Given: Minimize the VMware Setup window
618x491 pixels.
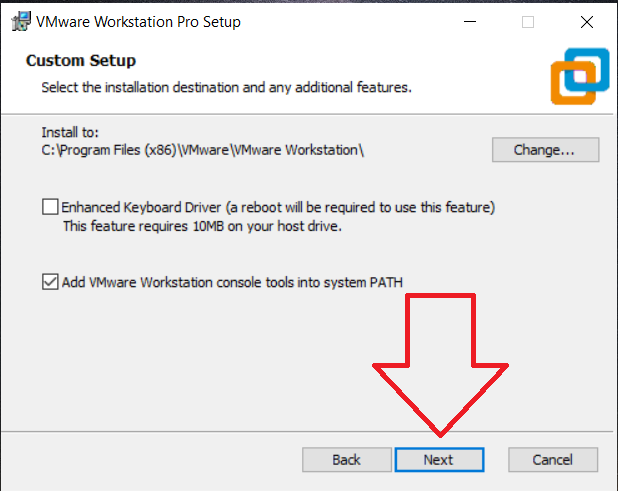Looking at the screenshot, I should [x=471, y=21].
